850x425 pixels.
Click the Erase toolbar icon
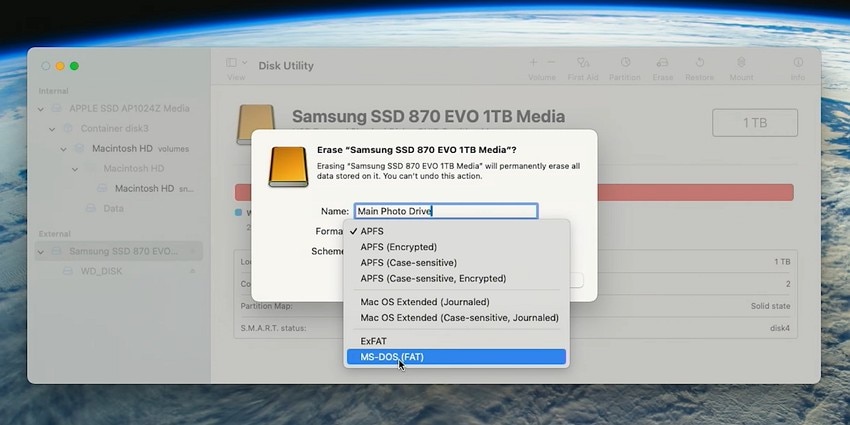[x=662, y=63]
